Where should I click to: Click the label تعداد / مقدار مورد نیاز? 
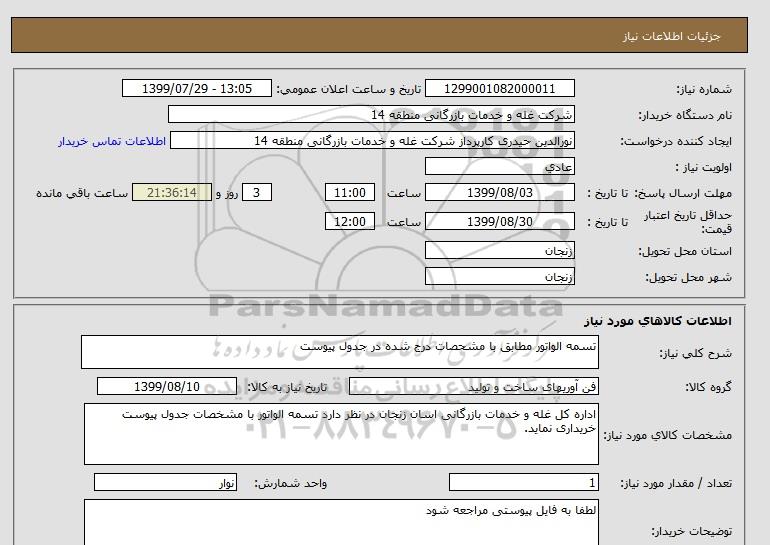click(676, 484)
